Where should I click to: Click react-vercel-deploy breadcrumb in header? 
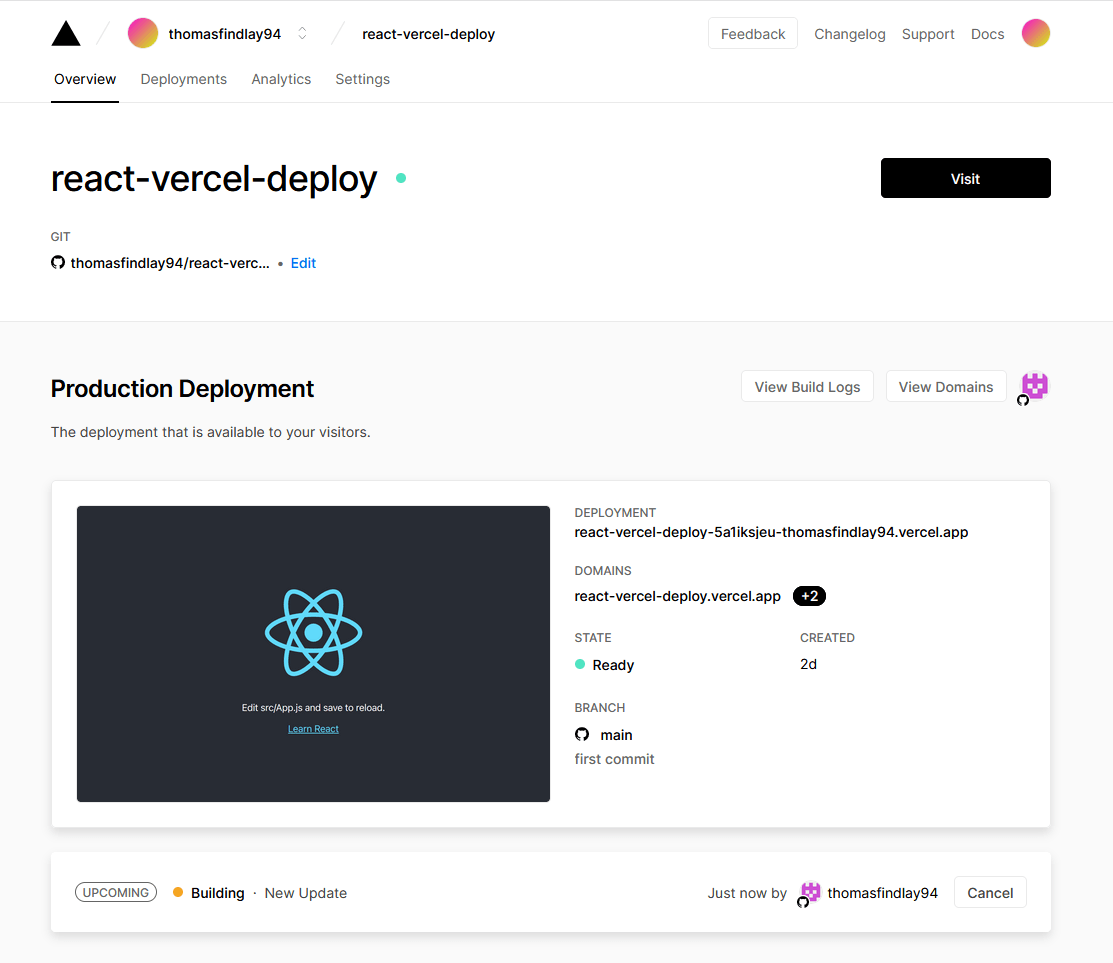pos(428,34)
